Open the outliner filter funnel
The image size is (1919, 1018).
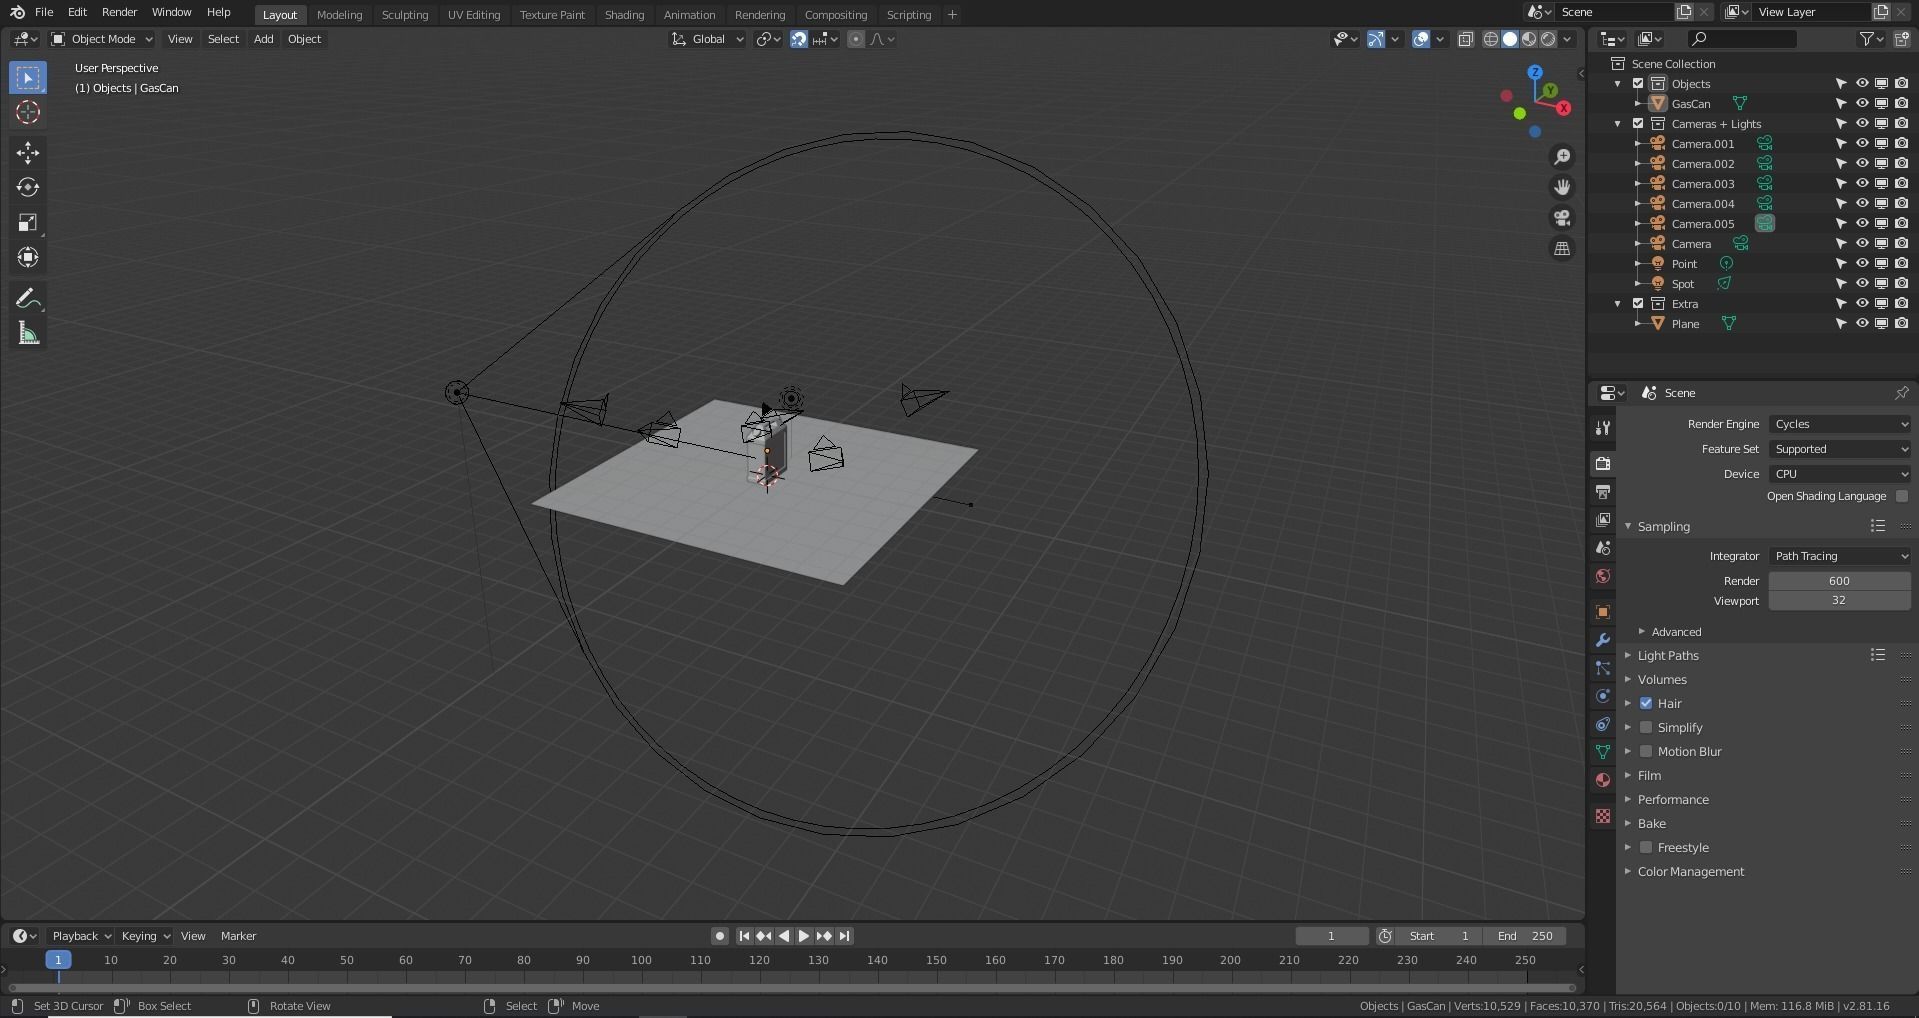point(1871,39)
